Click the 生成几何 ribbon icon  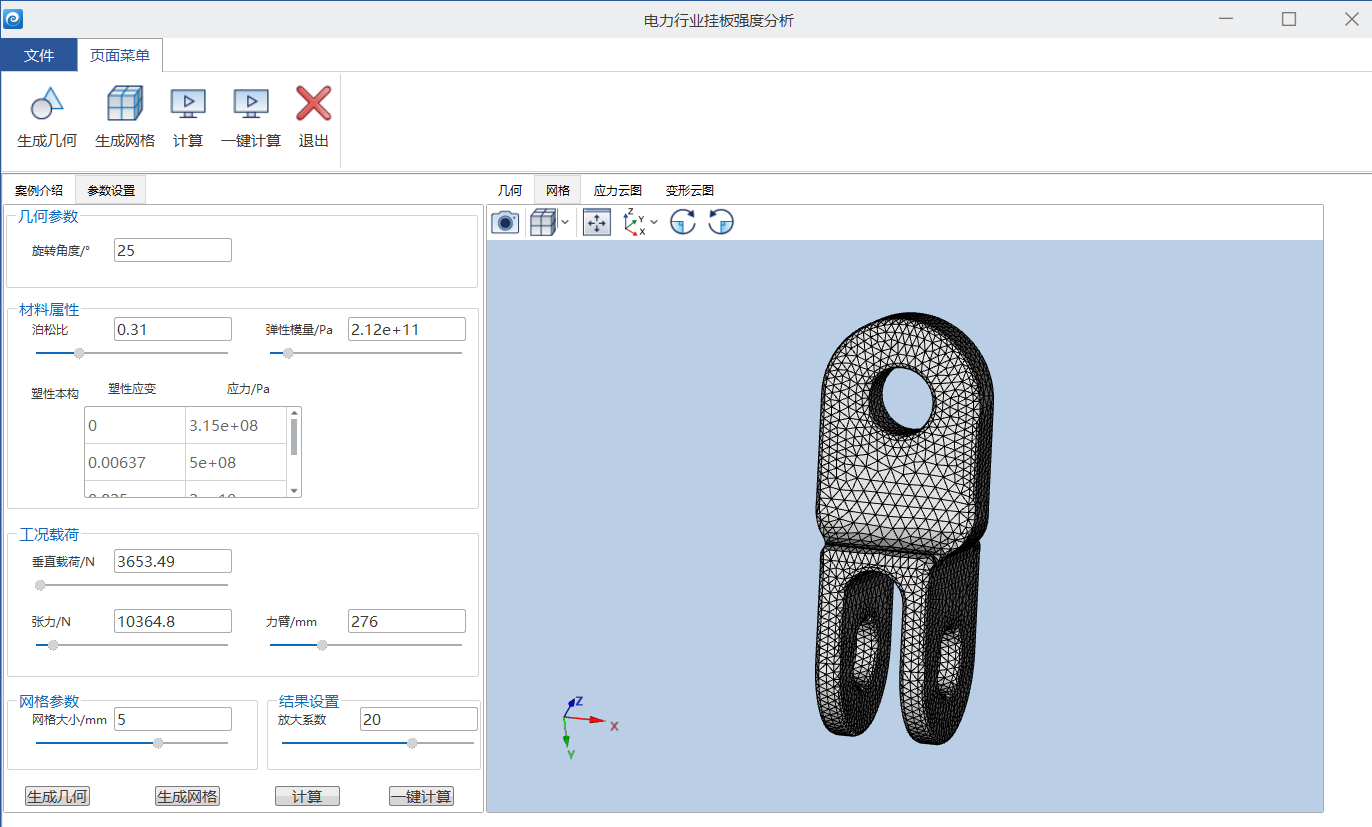pos(47,103)
